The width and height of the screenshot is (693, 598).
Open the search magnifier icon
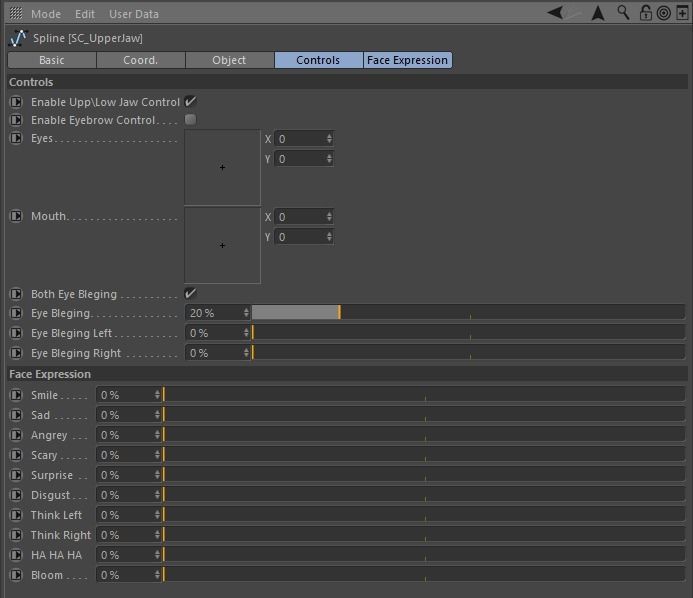click(623, 13)
